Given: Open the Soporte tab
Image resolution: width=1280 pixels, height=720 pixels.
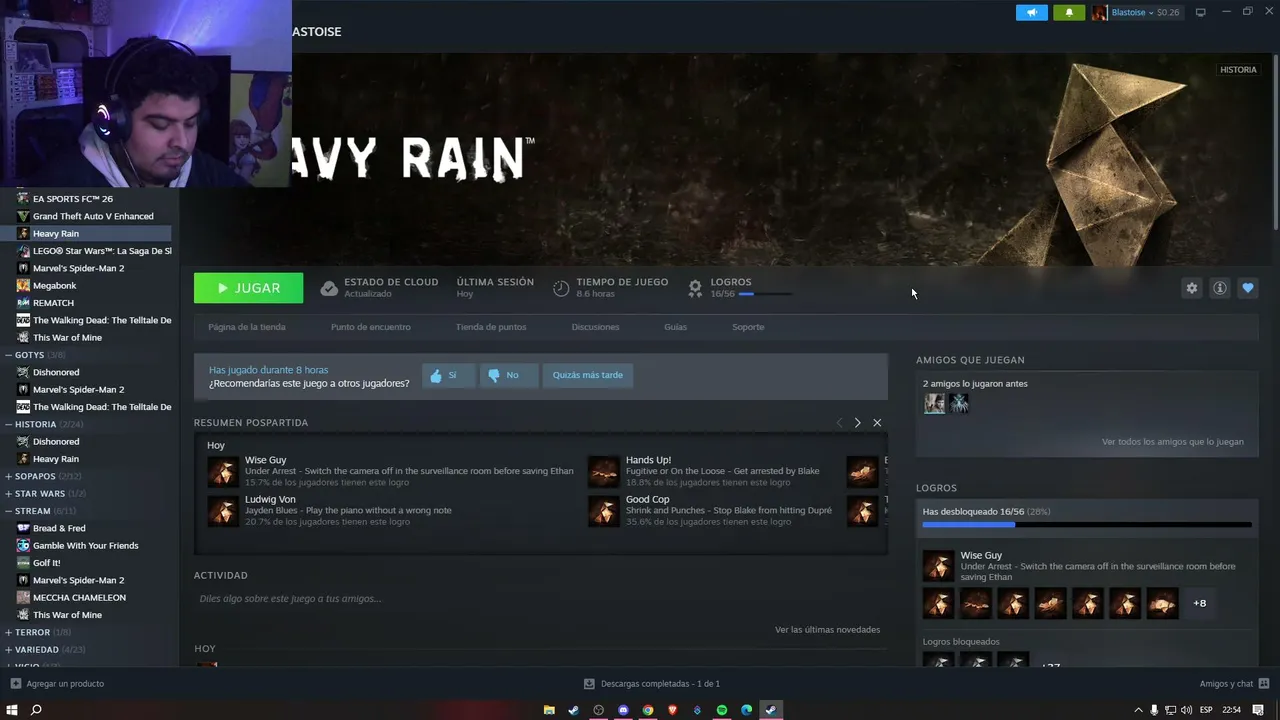Looking at the screenshot, I should tap(748, 327).
